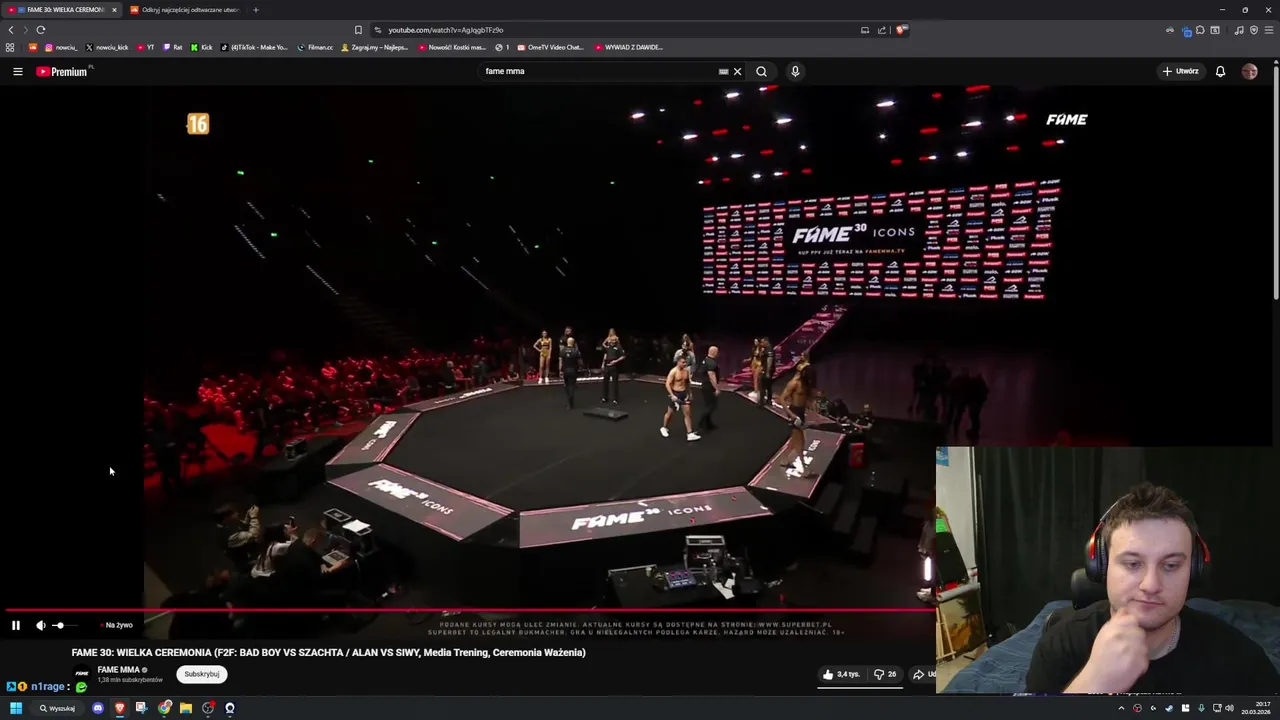This screenshot has height=720, width=1280.
Task: Open the Zagraj.my bookmark
Action: 374,47
